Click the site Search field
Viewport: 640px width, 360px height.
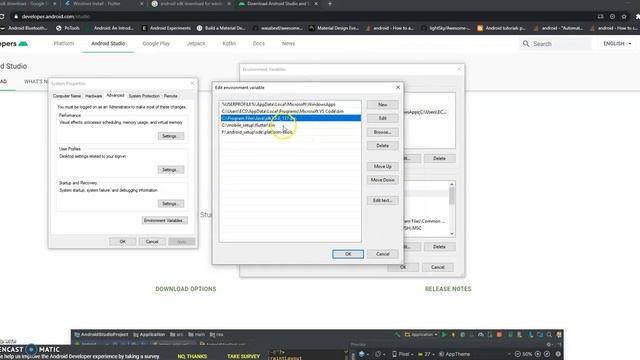click(x=556, y=44)
